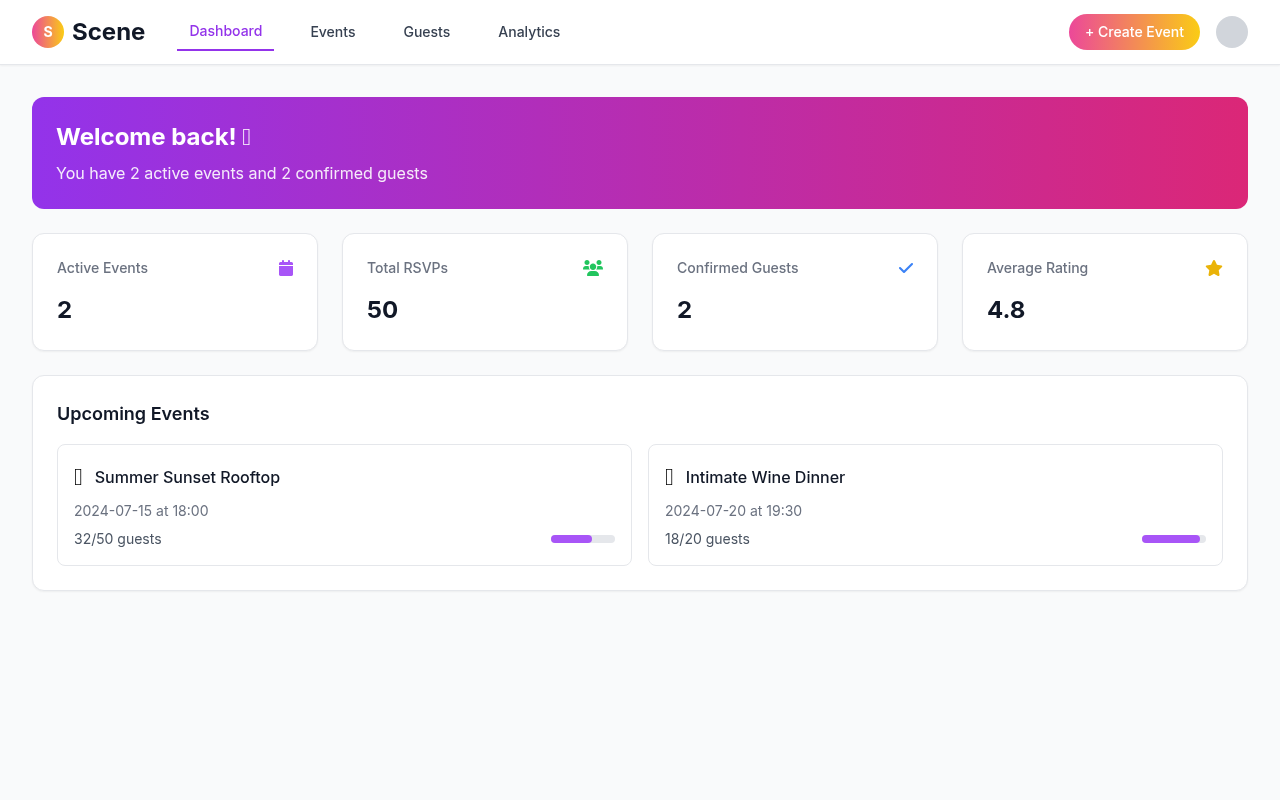Click the checkmark icon in Confirmed Guests

[906, 268]
